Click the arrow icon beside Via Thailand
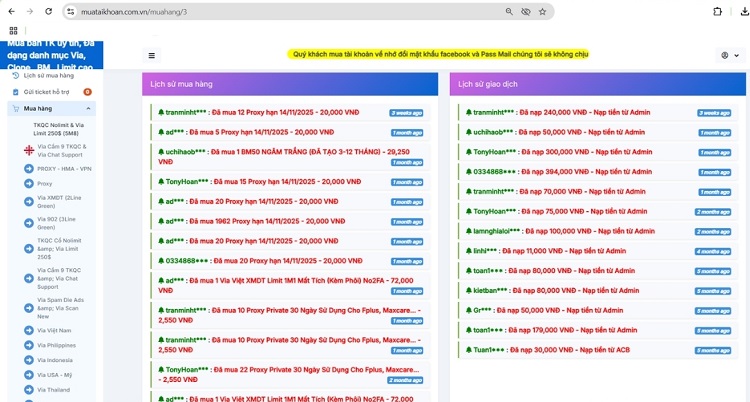The height and width of the screenshot is (402, 750). [x=29, y=390]
